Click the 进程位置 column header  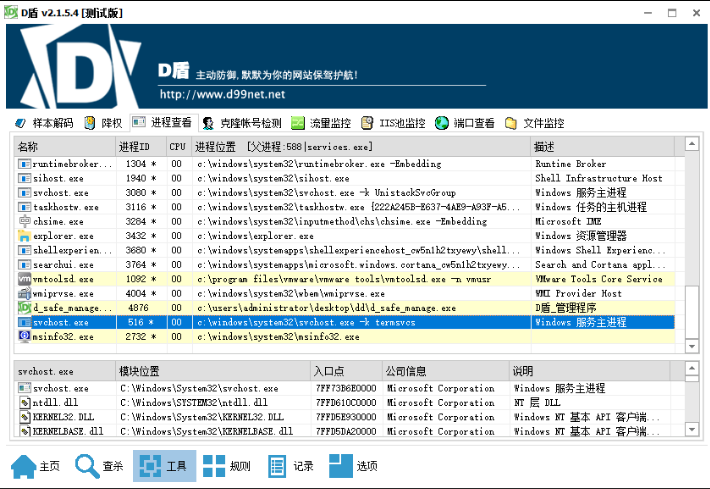(361, 147)
